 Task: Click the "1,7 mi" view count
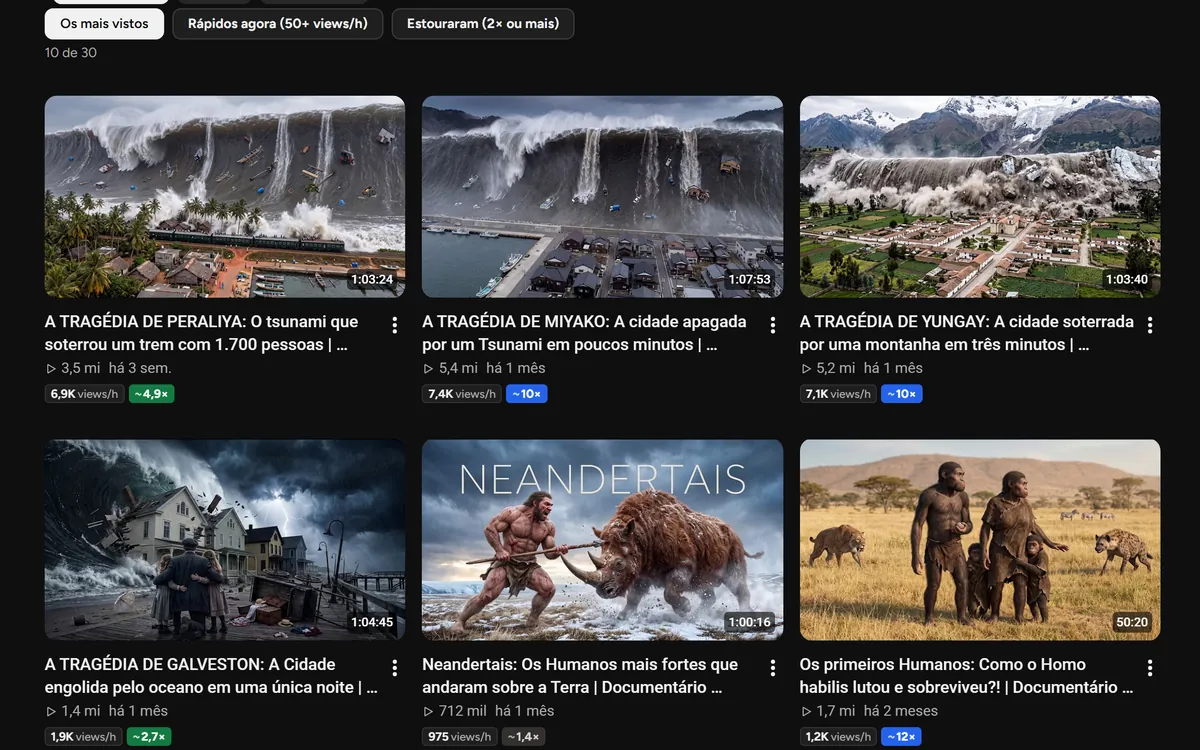tap(828, 711)
